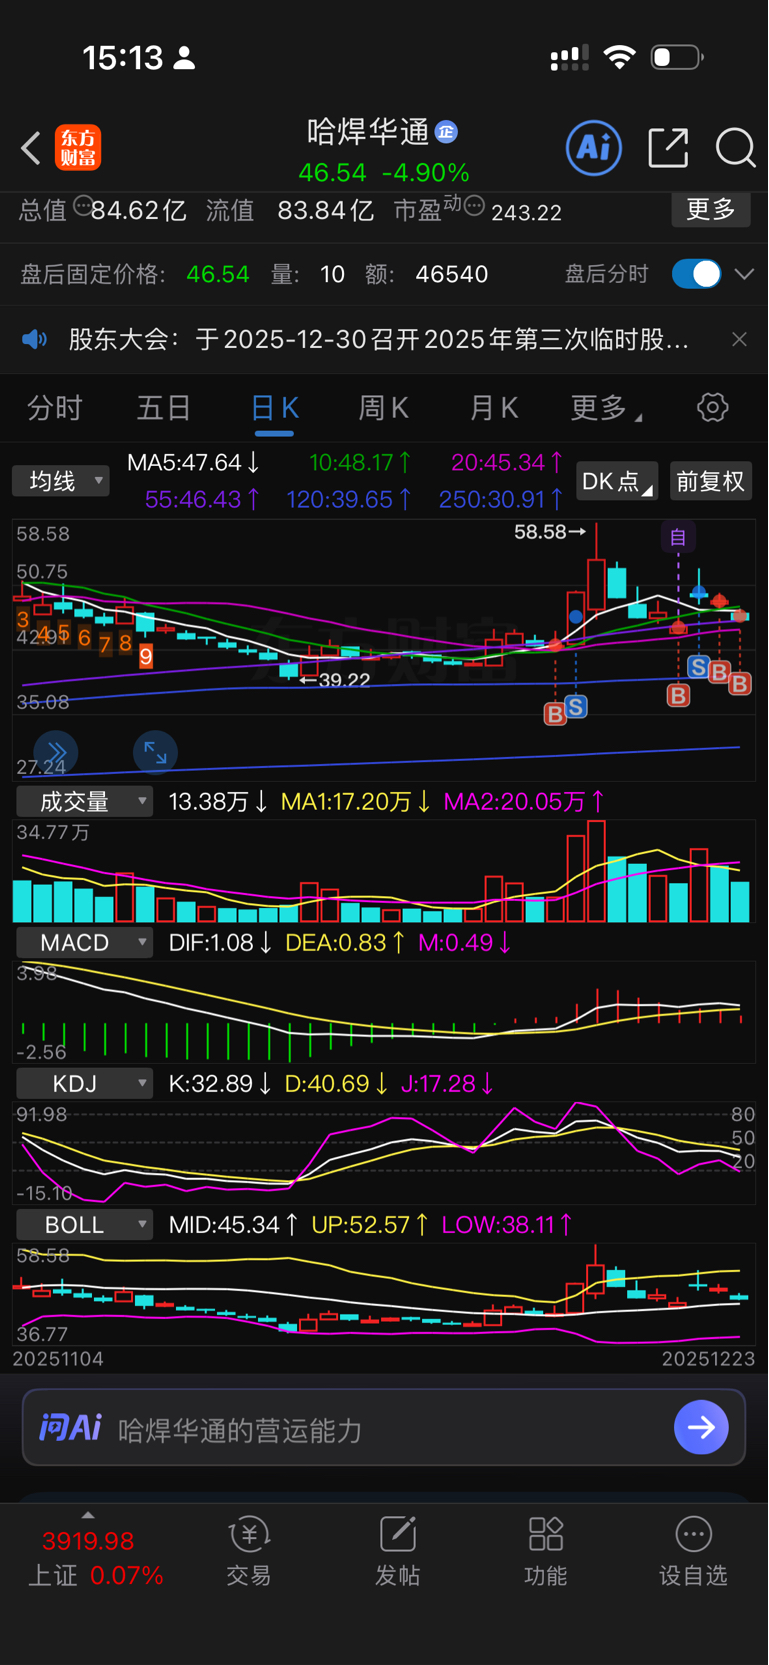This screenshot has height=1665, width=769.
Task: Tap the 更多 button beside 市盈
Action: 711,210
